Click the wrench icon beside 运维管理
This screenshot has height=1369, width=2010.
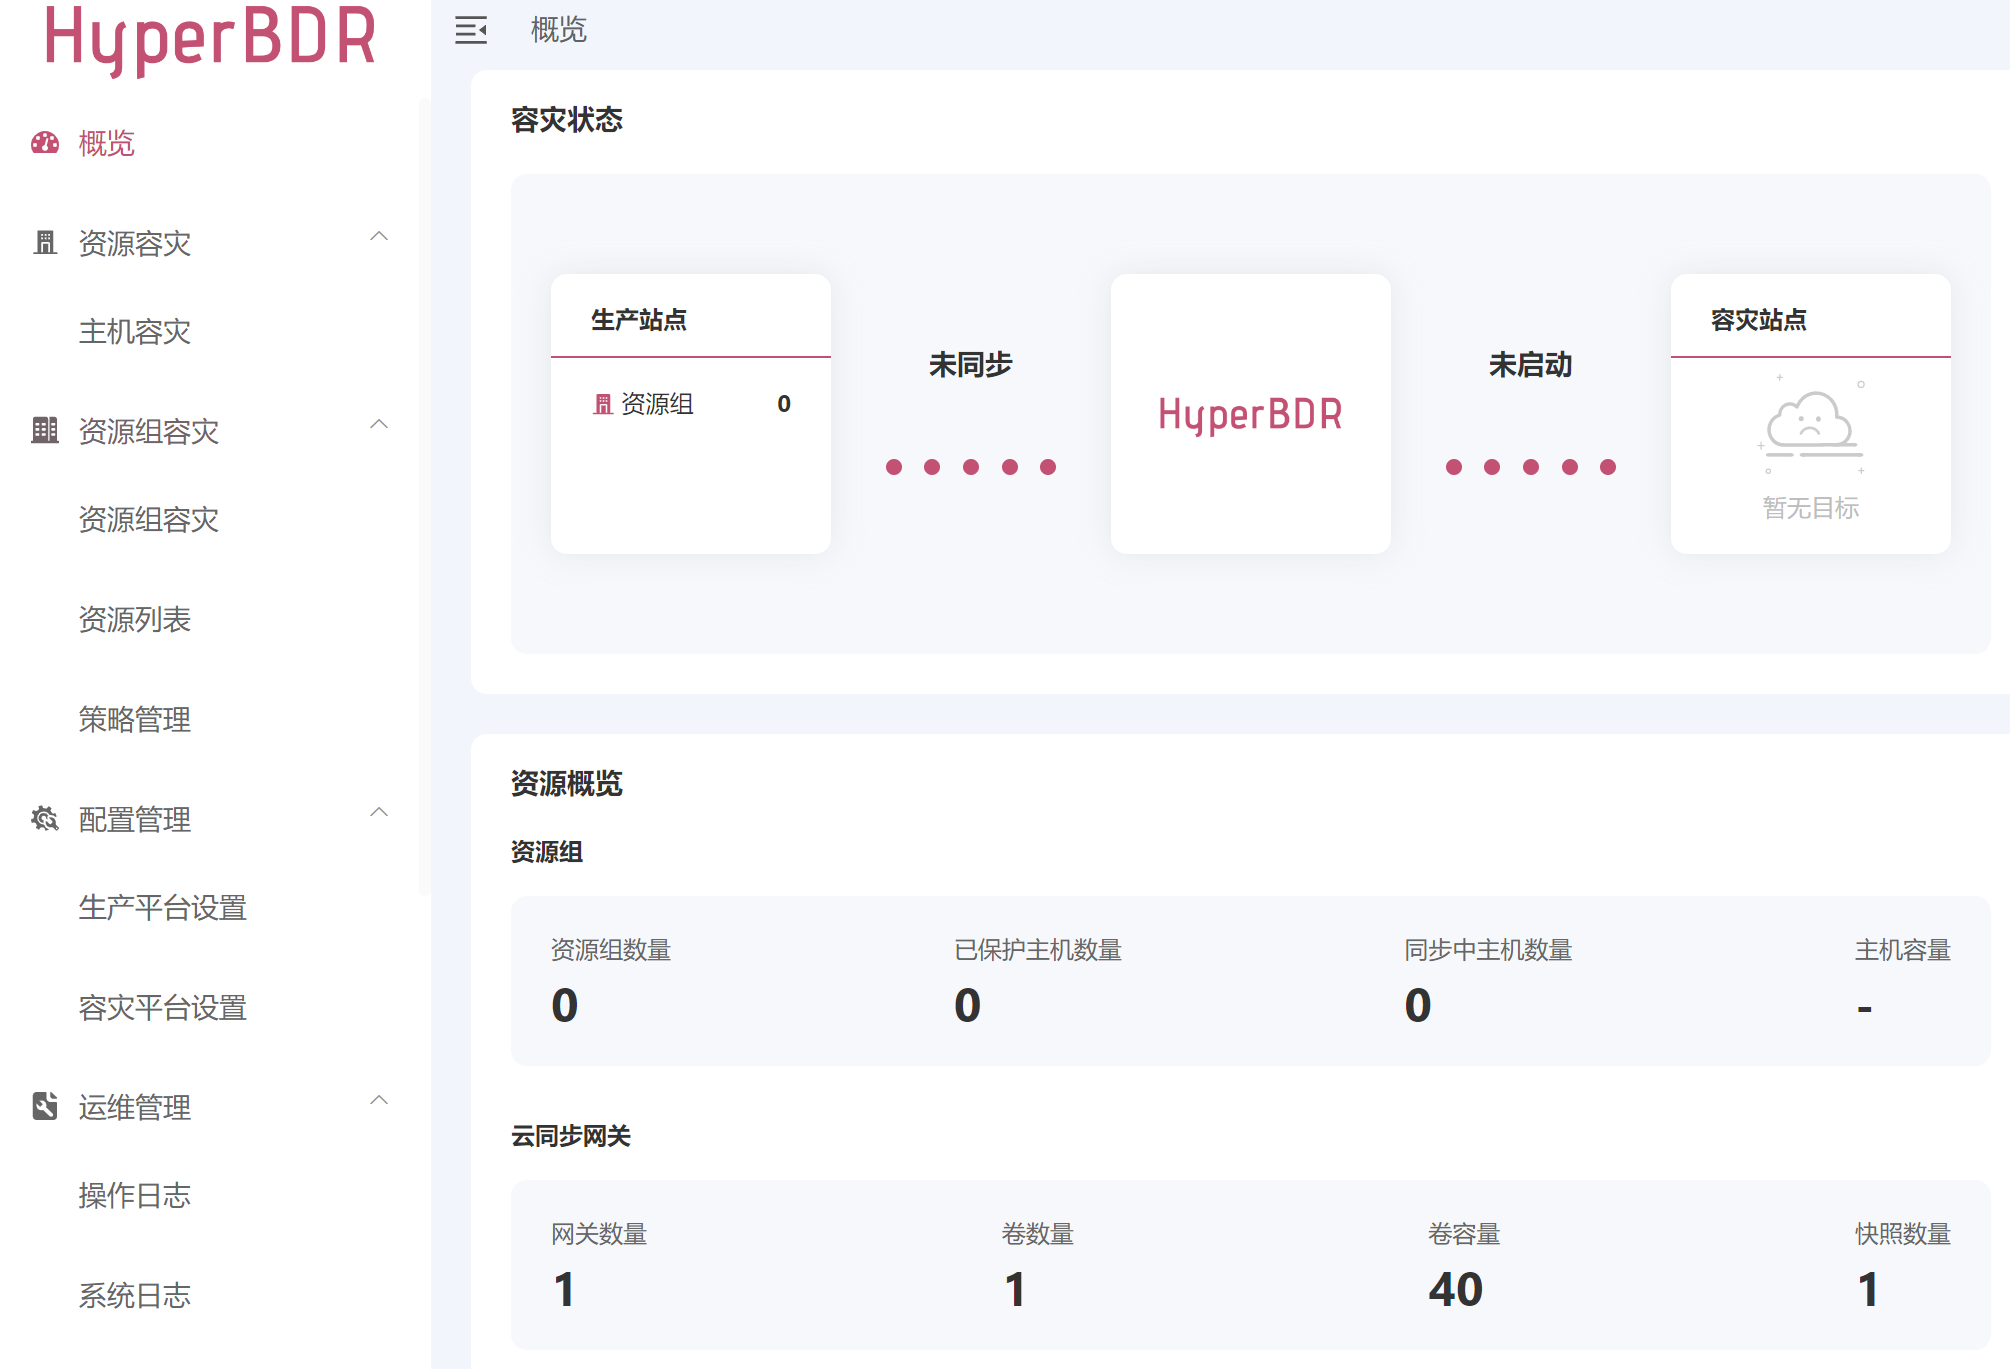click(45, 1107)
